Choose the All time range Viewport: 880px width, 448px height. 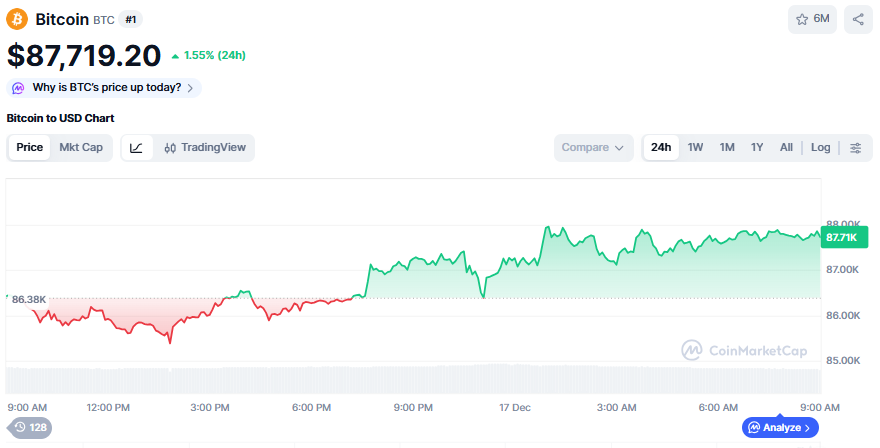(786, 148)
